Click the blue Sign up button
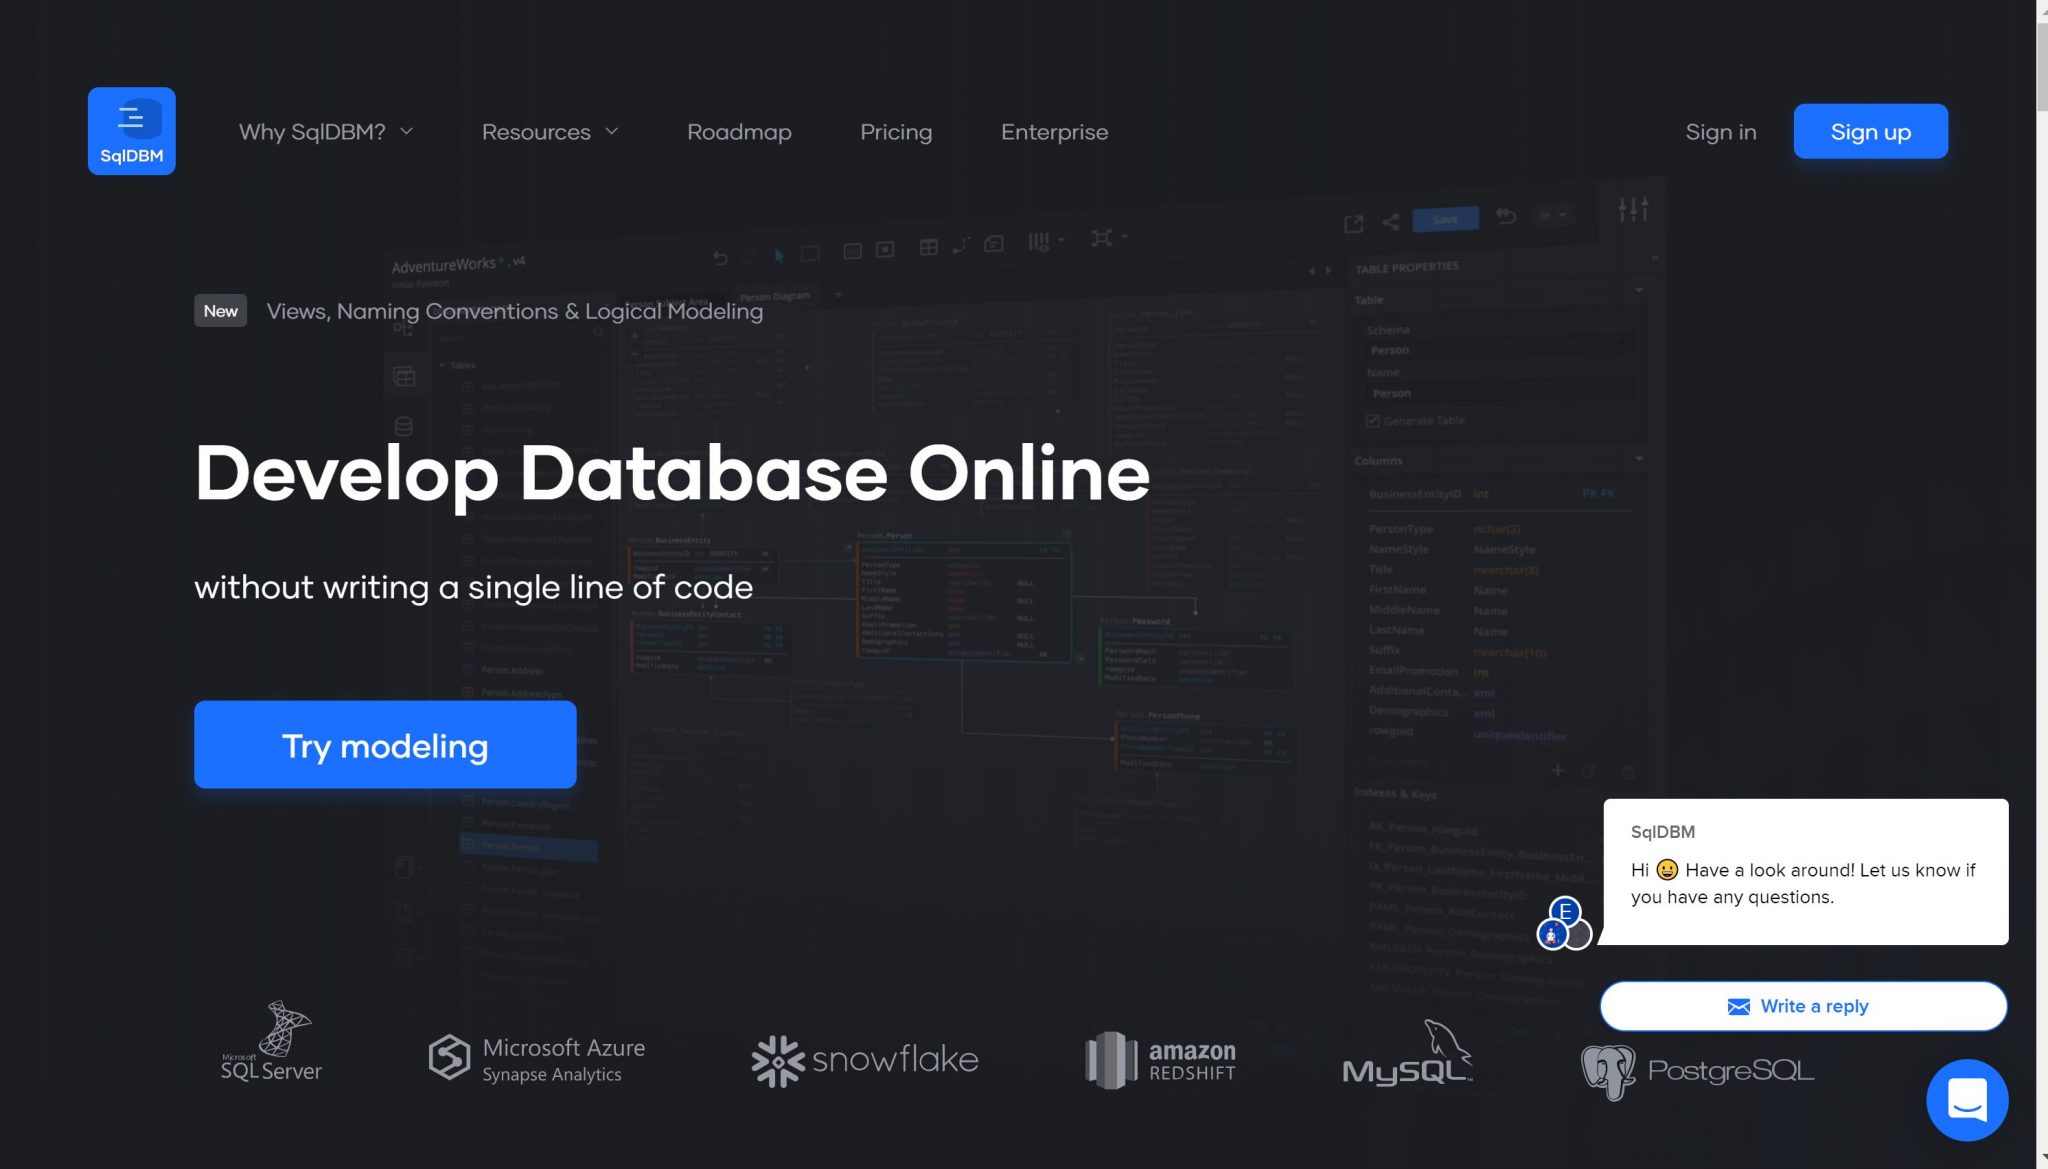The width and height of the screenshot is (2048, 1169). pyautogui.click(x=1870, y=131)
